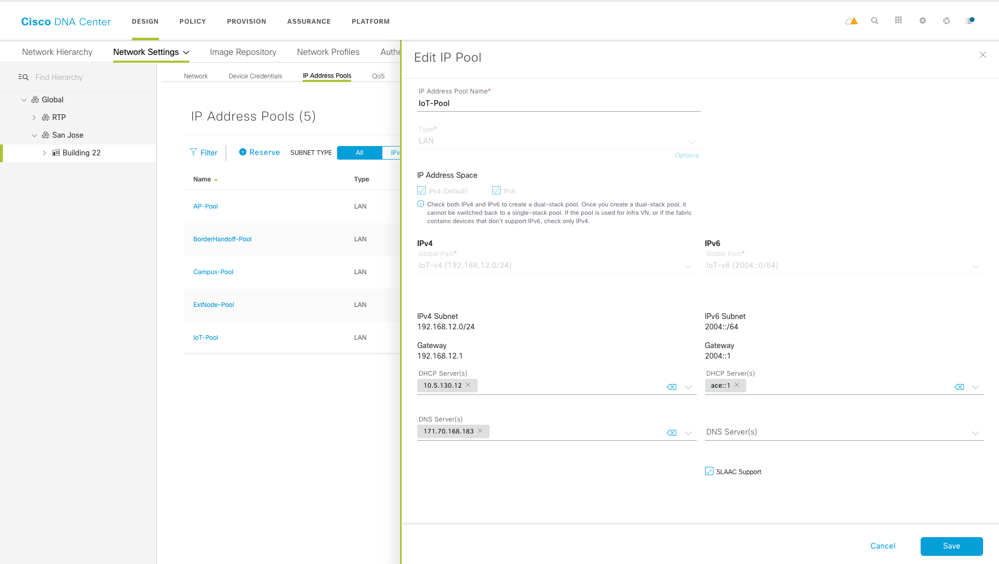Click the Save button
Screen dimensions: 999x564
point(951,546)
